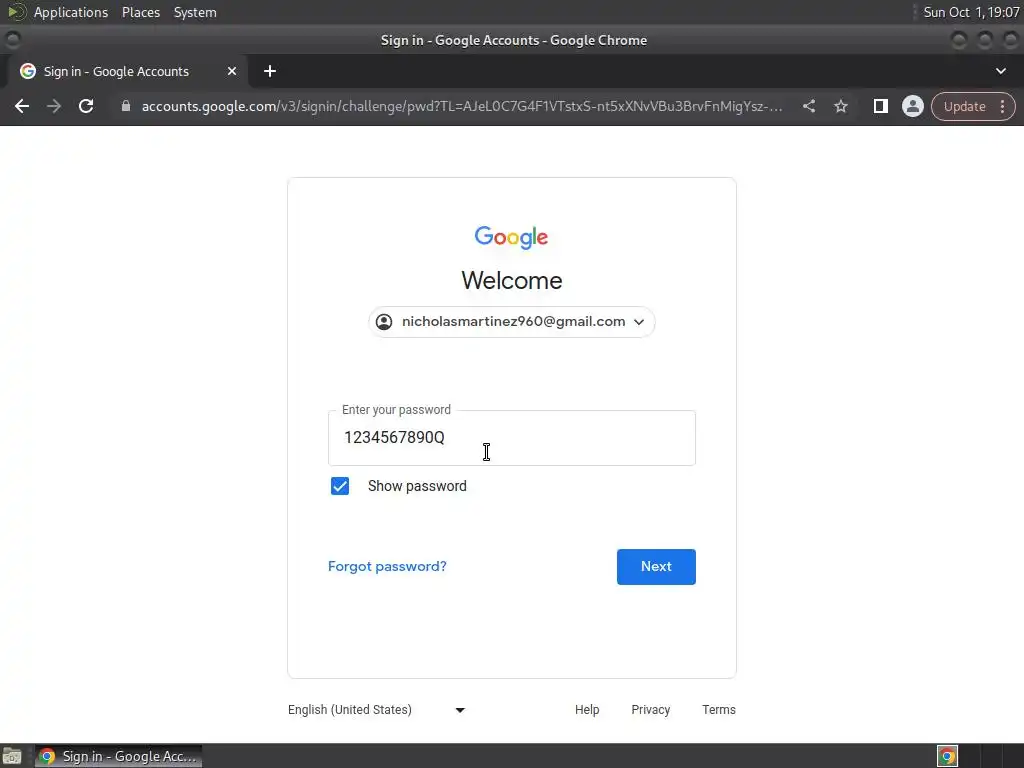The image size is (1024, 768).
Task: Reload the sign-in page
Action: [86, 106]
